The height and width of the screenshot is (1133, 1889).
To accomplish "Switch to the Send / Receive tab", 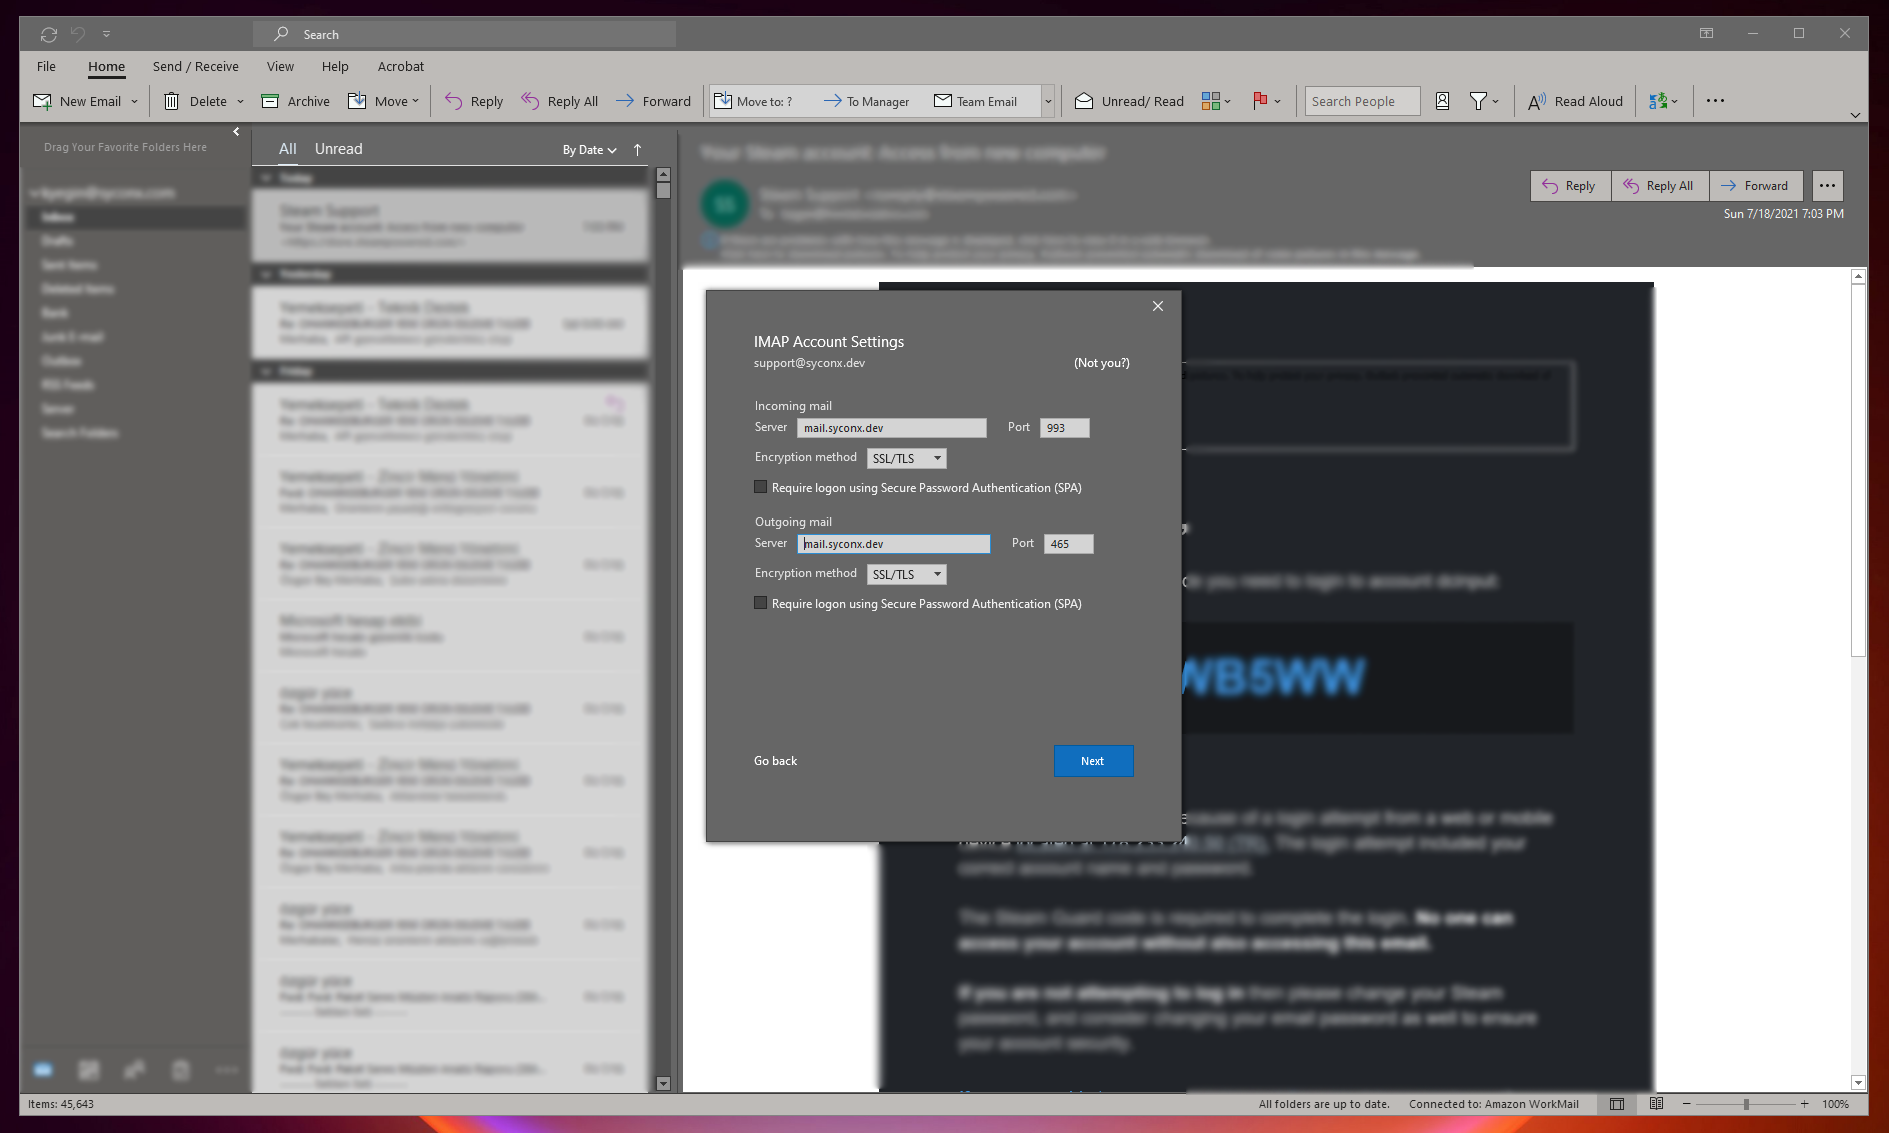I will 196,66.
